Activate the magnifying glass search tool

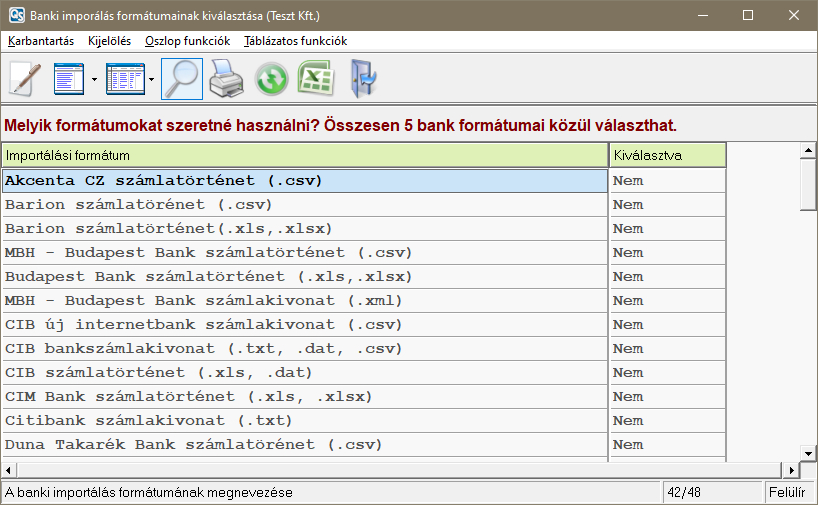tap(181, 79)
